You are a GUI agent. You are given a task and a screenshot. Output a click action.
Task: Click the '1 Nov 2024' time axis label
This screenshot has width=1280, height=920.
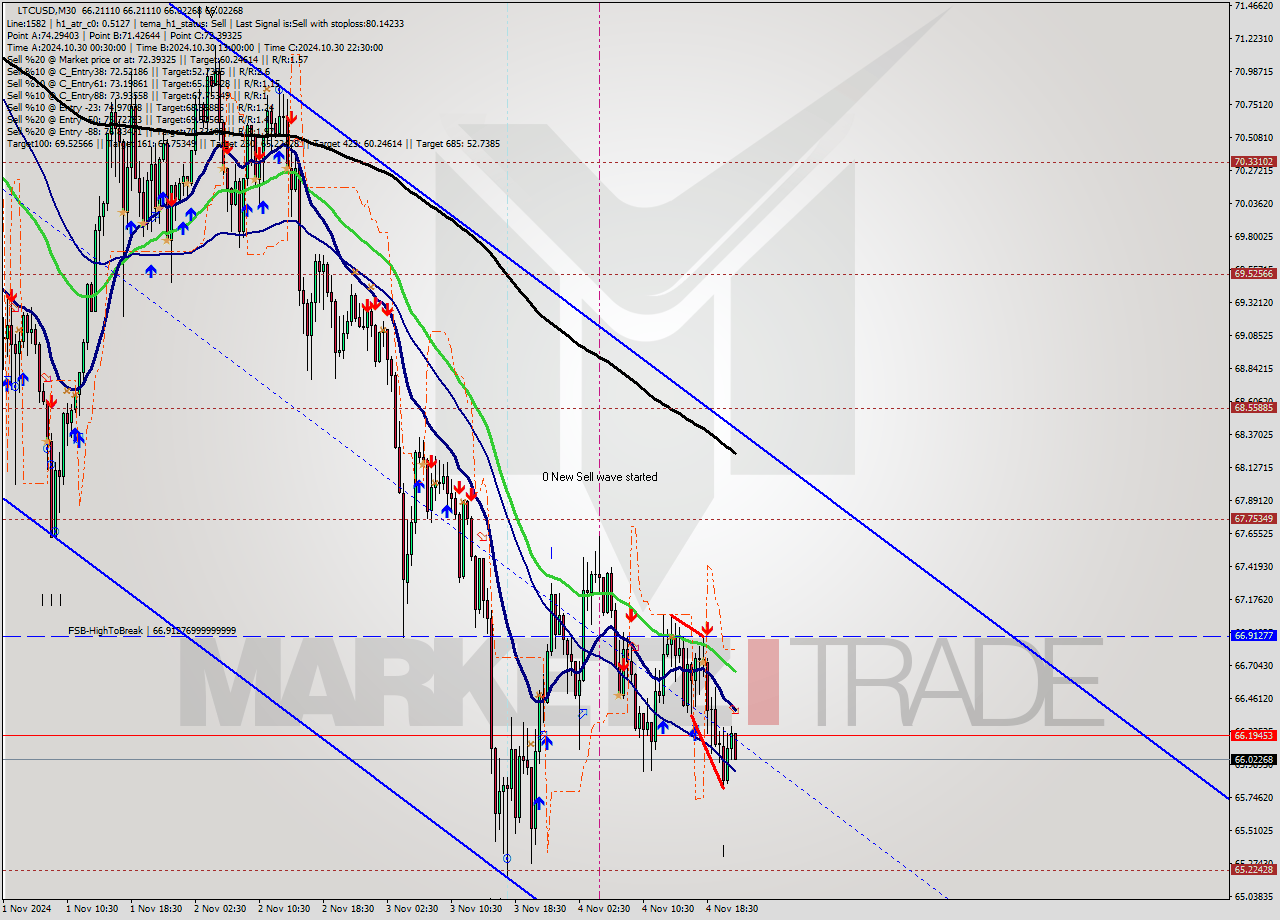pyautogui.click(x=26, y=909)
